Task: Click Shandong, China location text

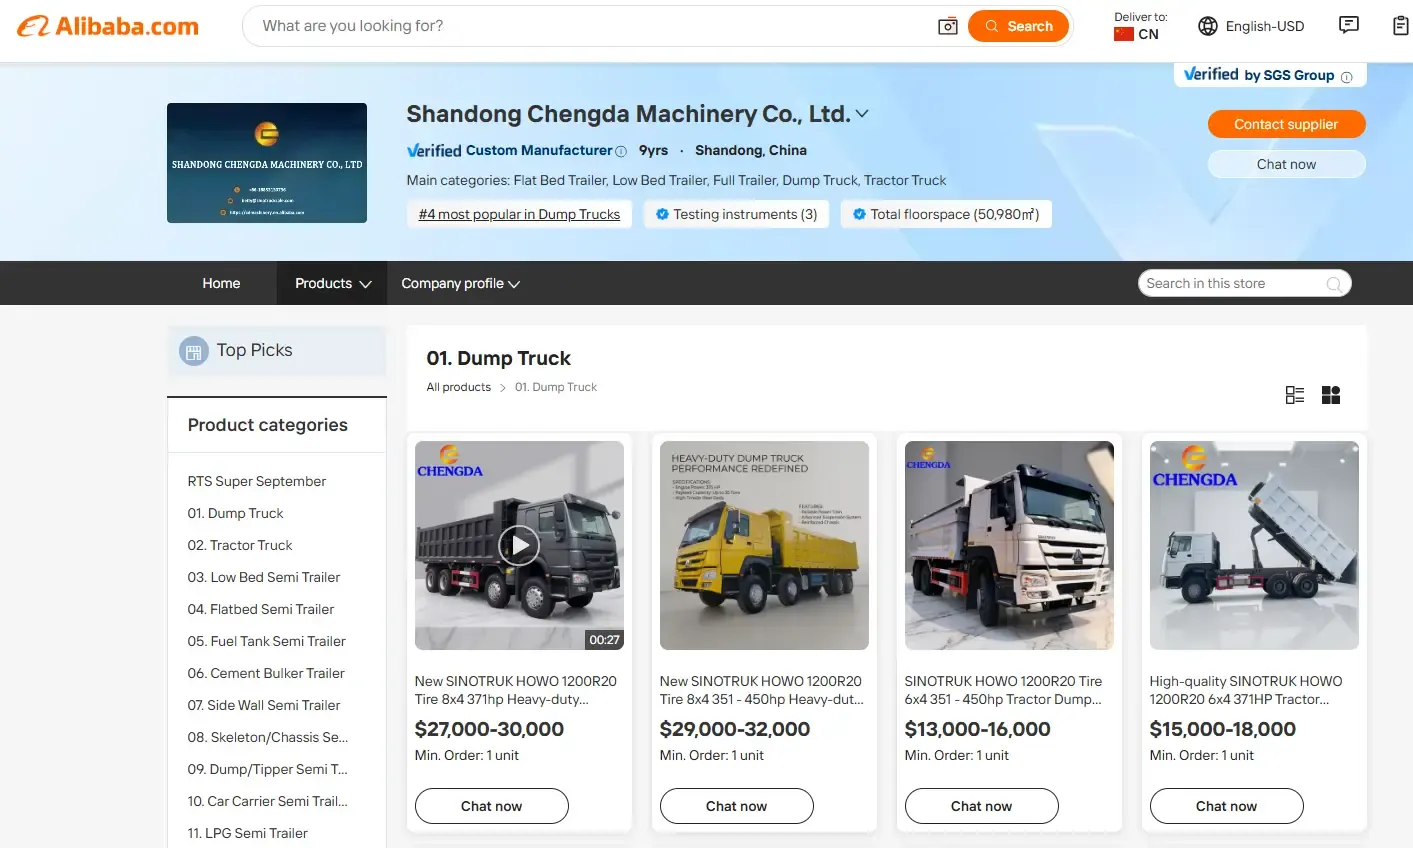Action: (751, 150)
